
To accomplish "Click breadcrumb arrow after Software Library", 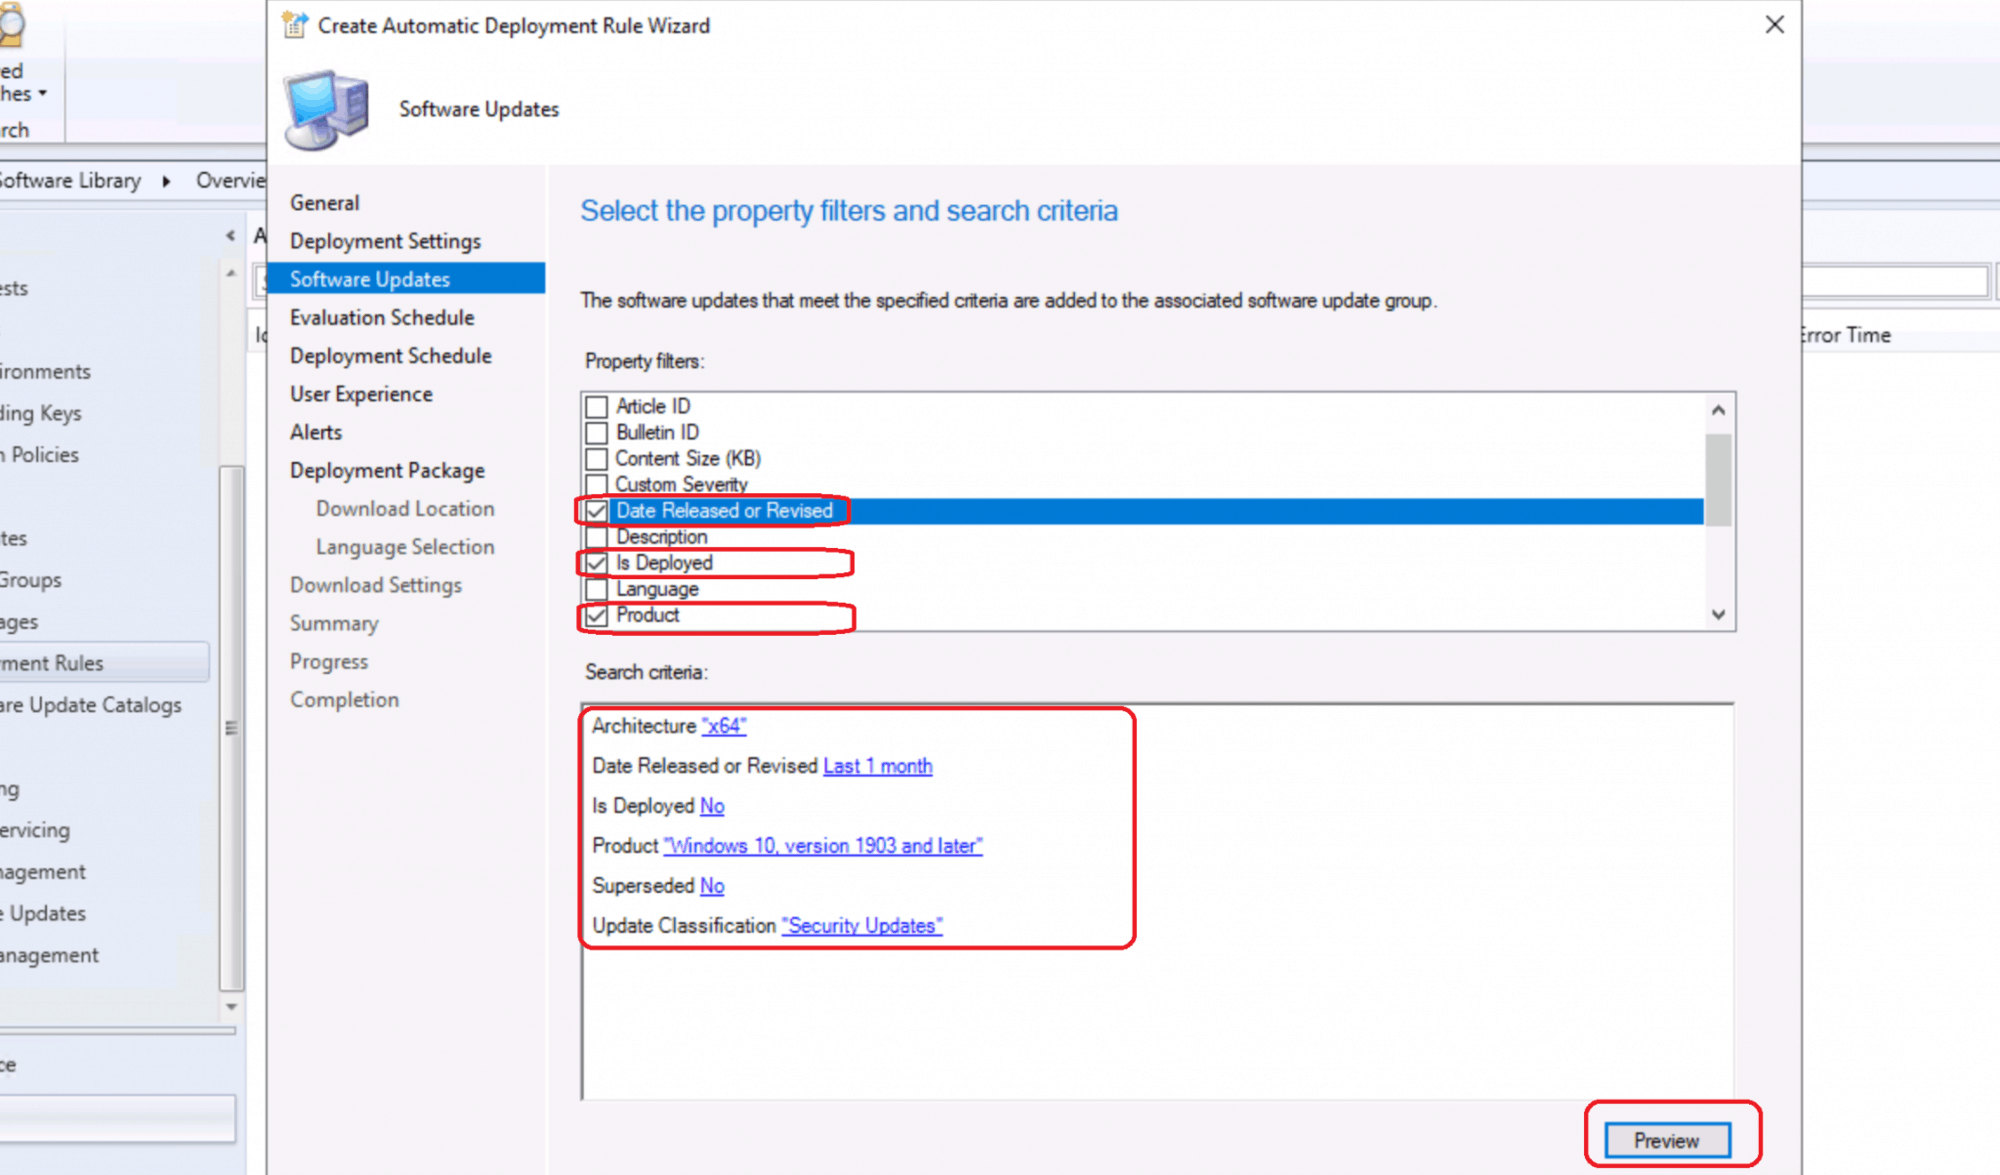I will click(166, 181).
